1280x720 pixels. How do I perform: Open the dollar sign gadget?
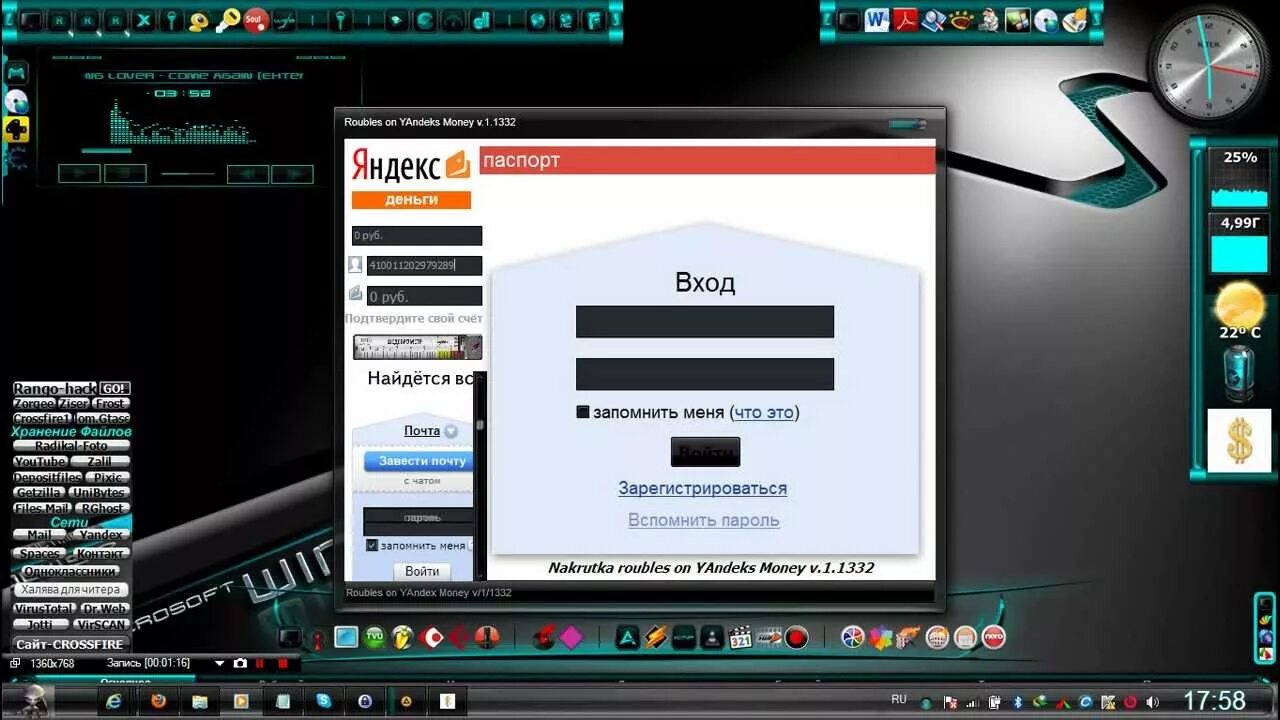1239,440
